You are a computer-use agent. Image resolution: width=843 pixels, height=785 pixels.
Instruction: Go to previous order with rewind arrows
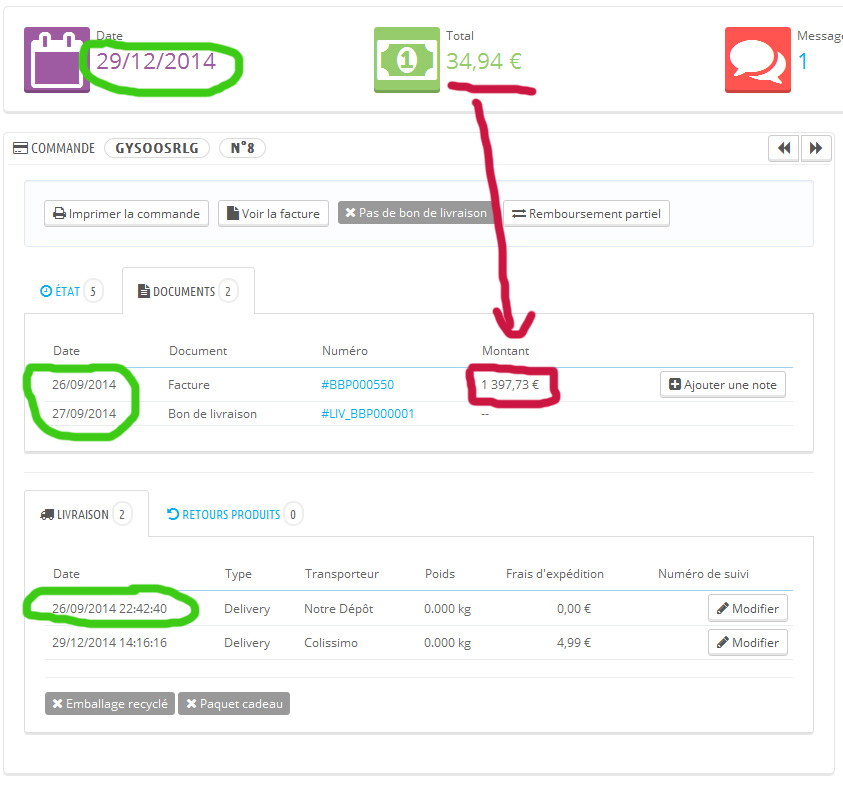coord(784,148)
